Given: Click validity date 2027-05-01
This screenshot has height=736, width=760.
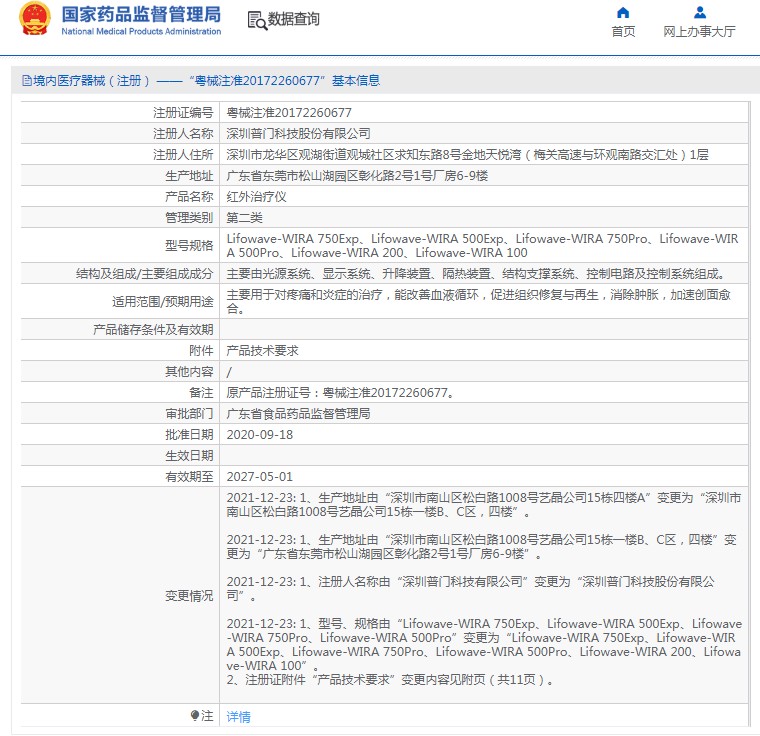Looking at the screenshot, I should pos(260,477).
